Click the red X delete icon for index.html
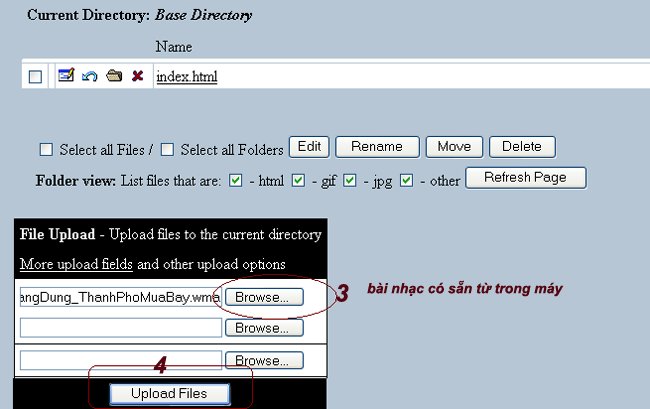Image resolution: width=650 pixels, height=409 pixels. [137, 76]
